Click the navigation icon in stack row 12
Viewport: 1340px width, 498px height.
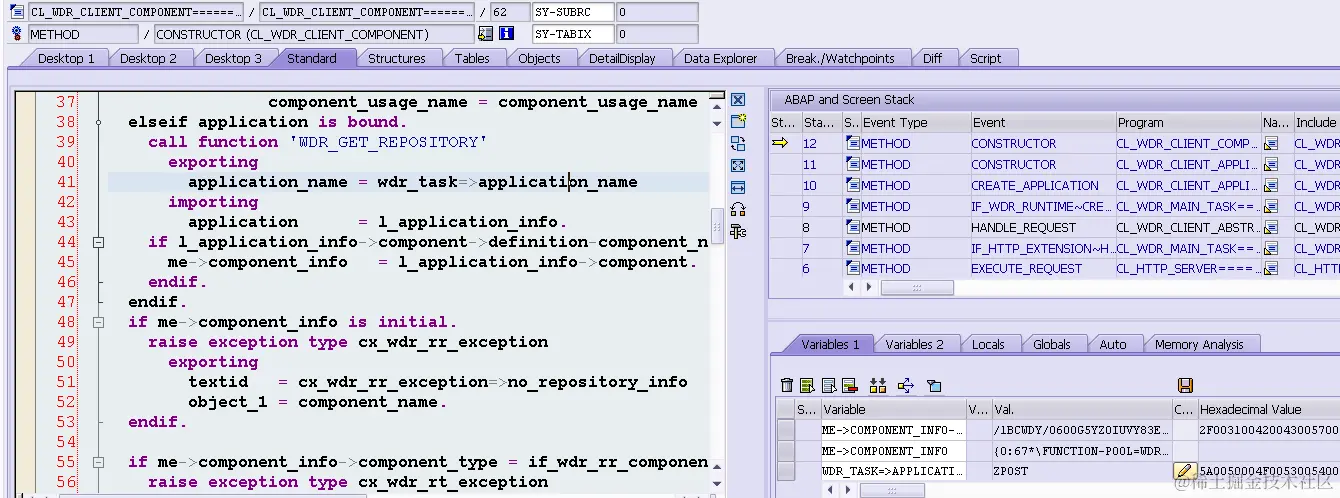[x=1271, y=144]
